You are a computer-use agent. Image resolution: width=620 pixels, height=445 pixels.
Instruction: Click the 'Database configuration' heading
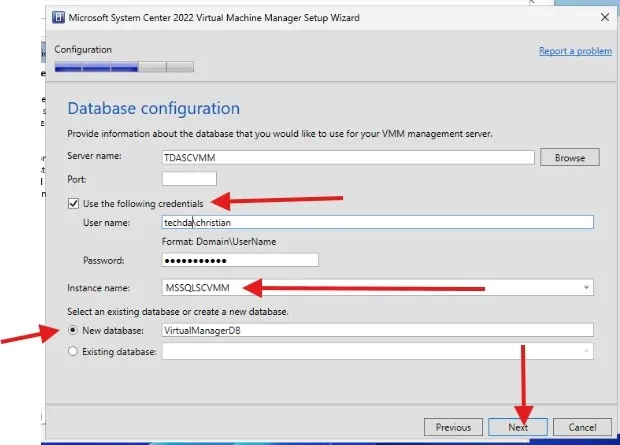153,108
